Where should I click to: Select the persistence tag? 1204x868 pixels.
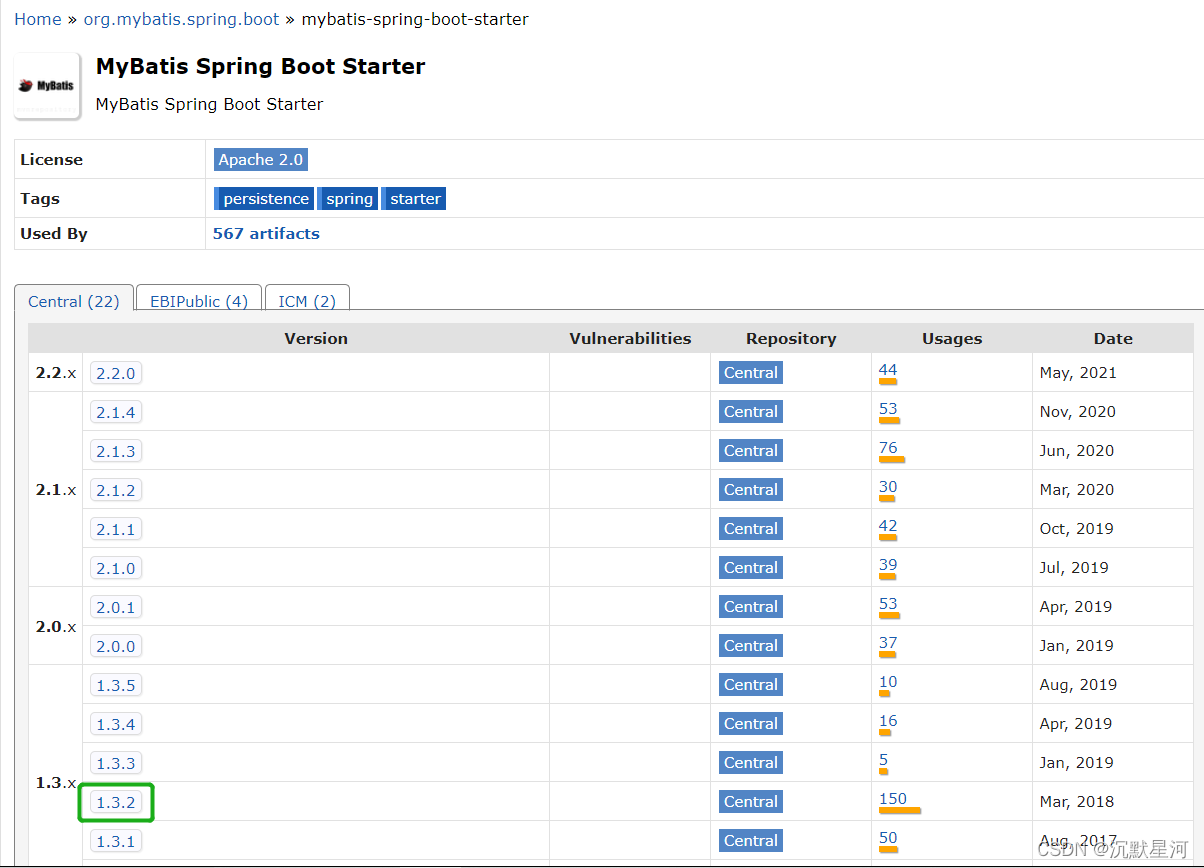[264, 199]
